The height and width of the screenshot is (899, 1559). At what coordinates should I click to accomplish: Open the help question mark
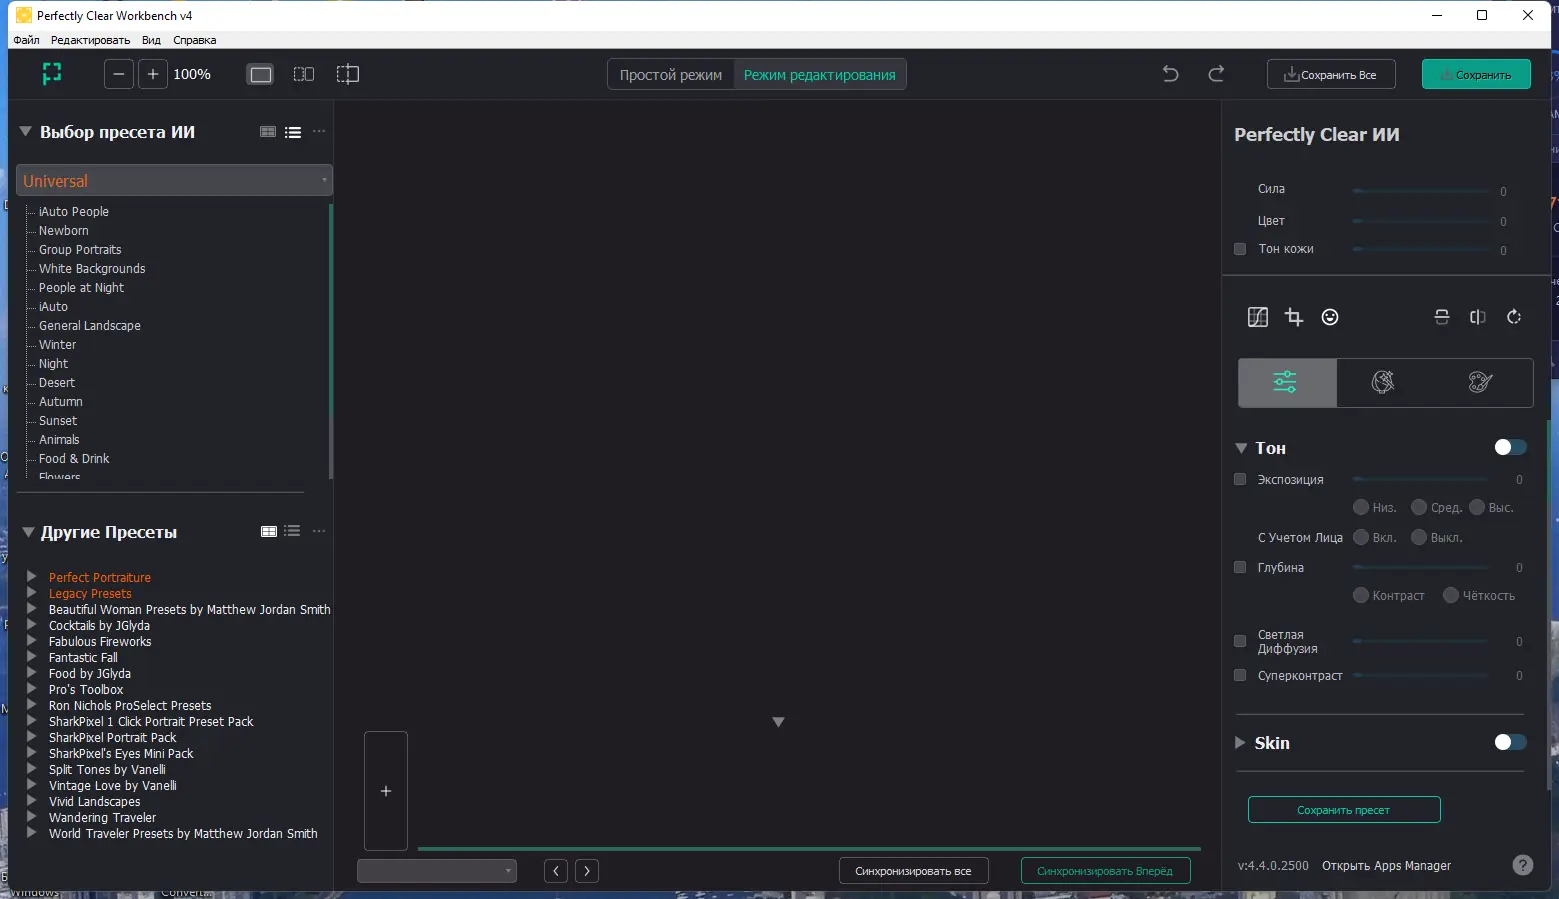click(1523, 865)
